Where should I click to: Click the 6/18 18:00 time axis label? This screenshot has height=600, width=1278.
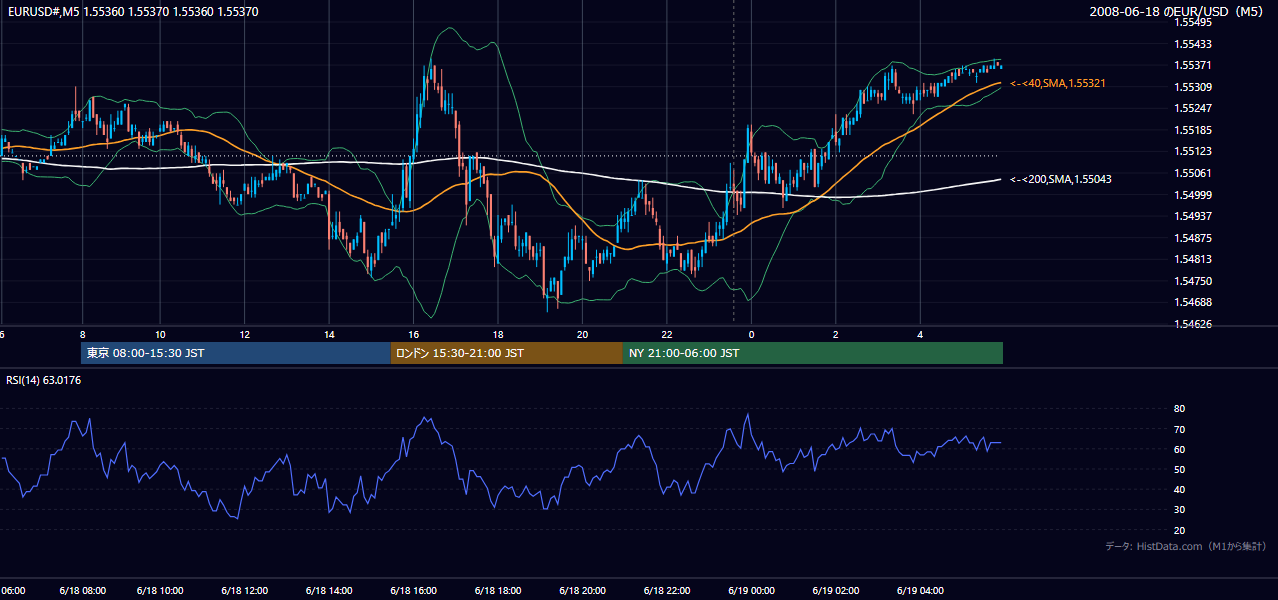coord(498,590)
